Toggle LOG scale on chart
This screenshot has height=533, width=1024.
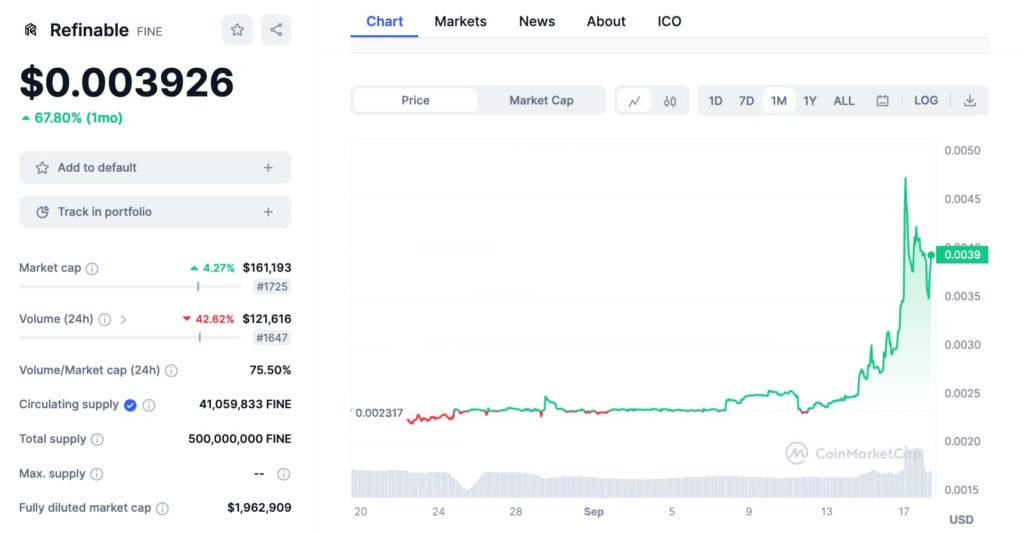[926, 101]
